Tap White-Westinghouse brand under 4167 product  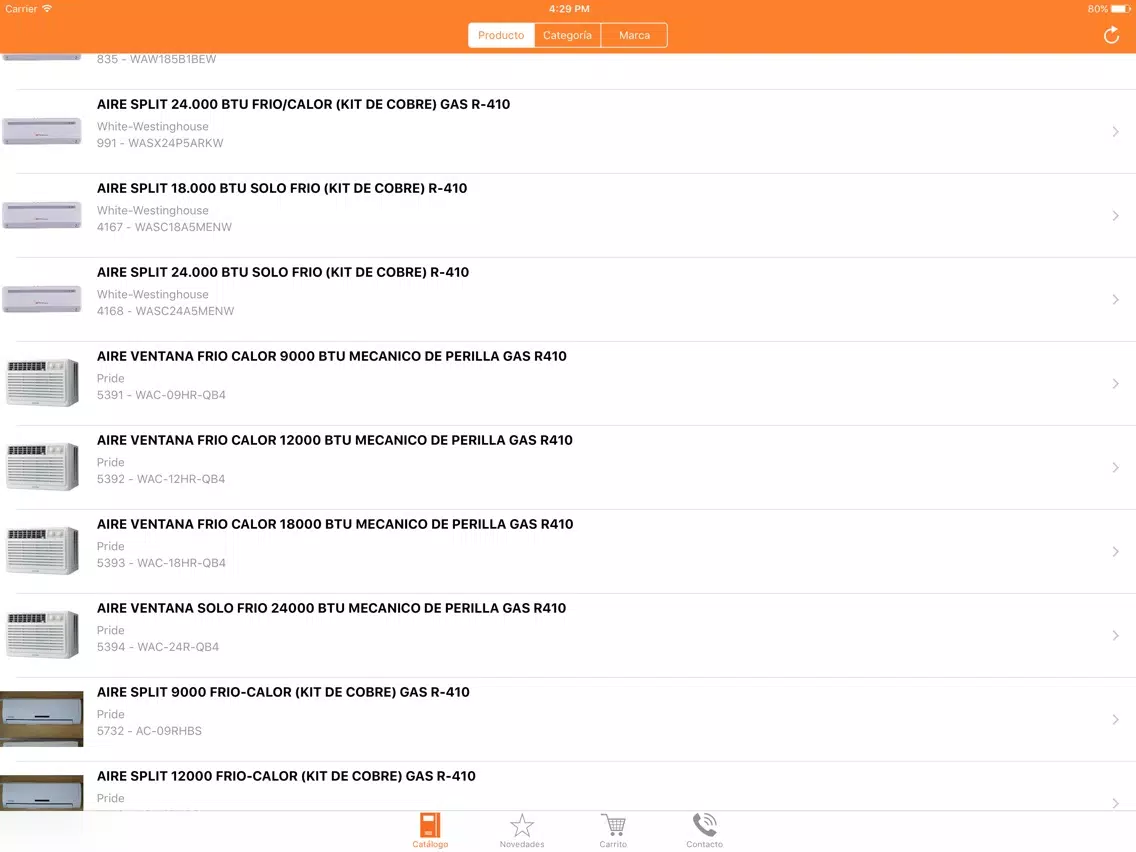tap(153, 211)
